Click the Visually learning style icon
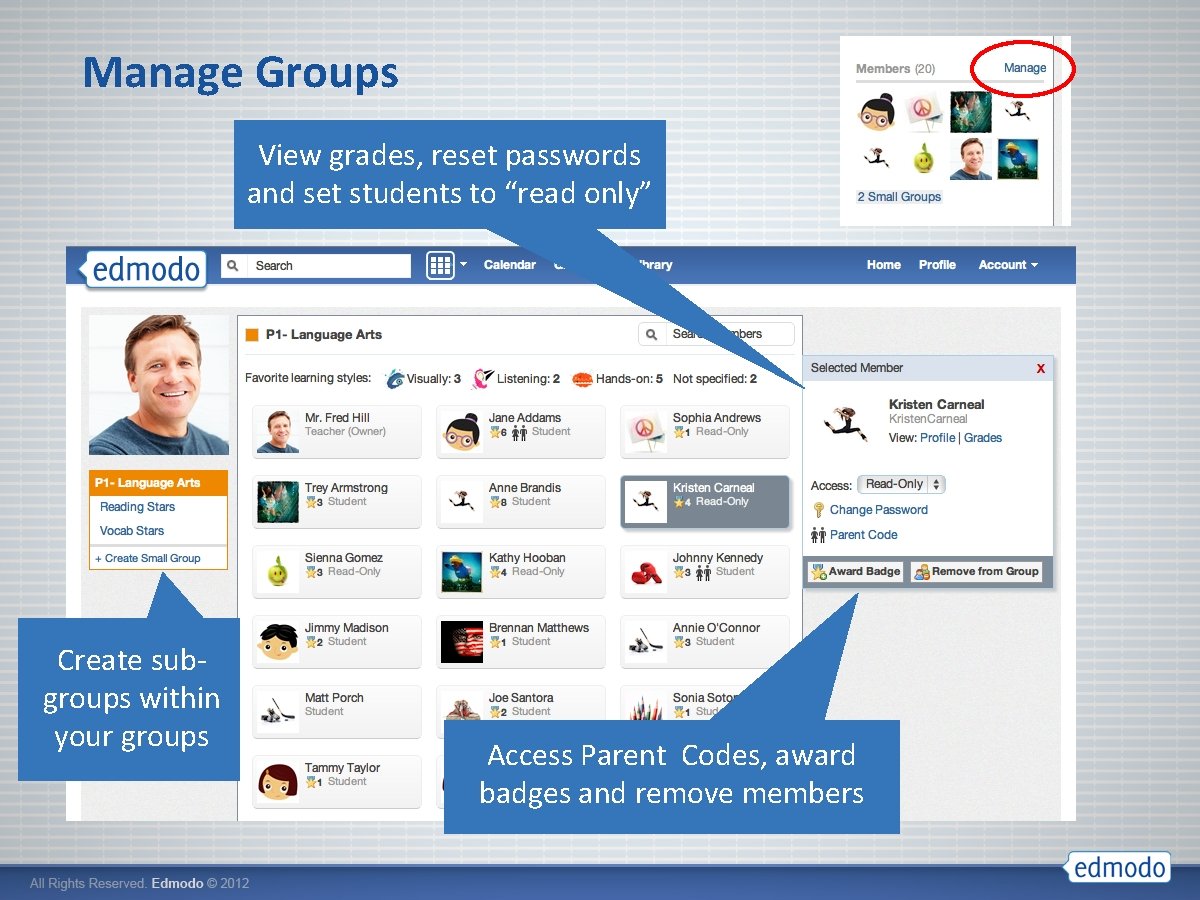 tap(395, 379)
